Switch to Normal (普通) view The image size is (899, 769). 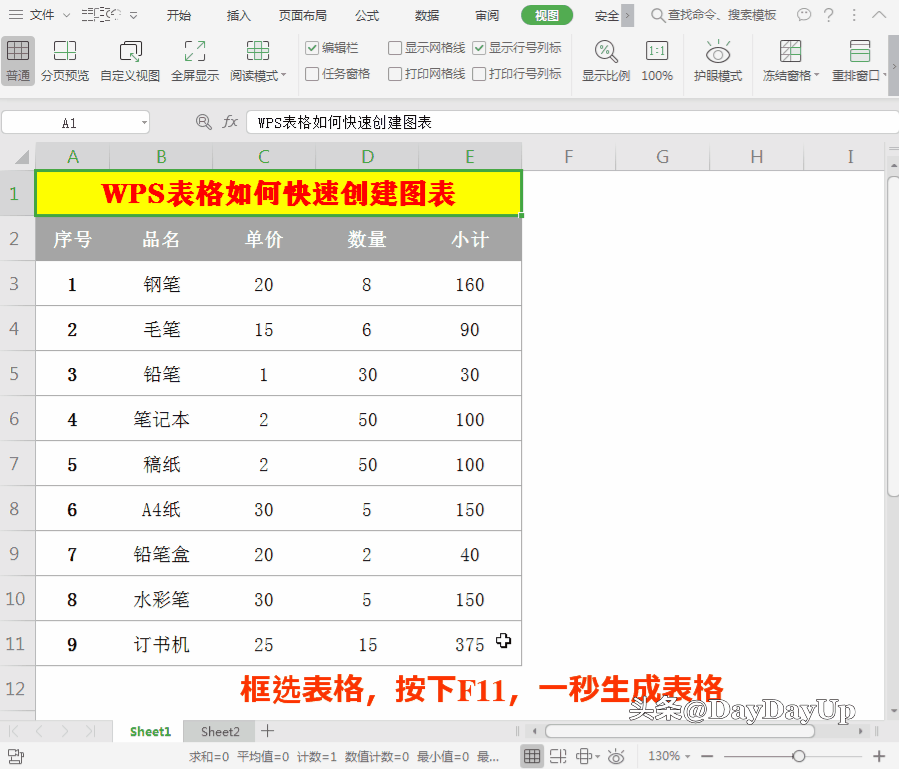coord(18,61)
